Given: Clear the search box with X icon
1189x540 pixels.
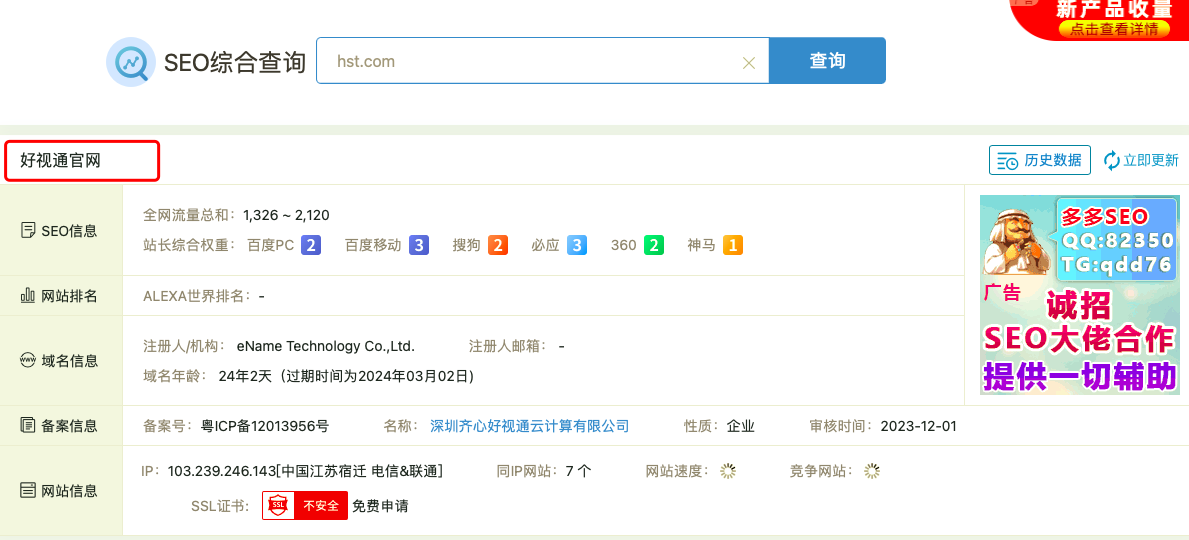Looking at the screenshot, I should click(x=748, y=62).
